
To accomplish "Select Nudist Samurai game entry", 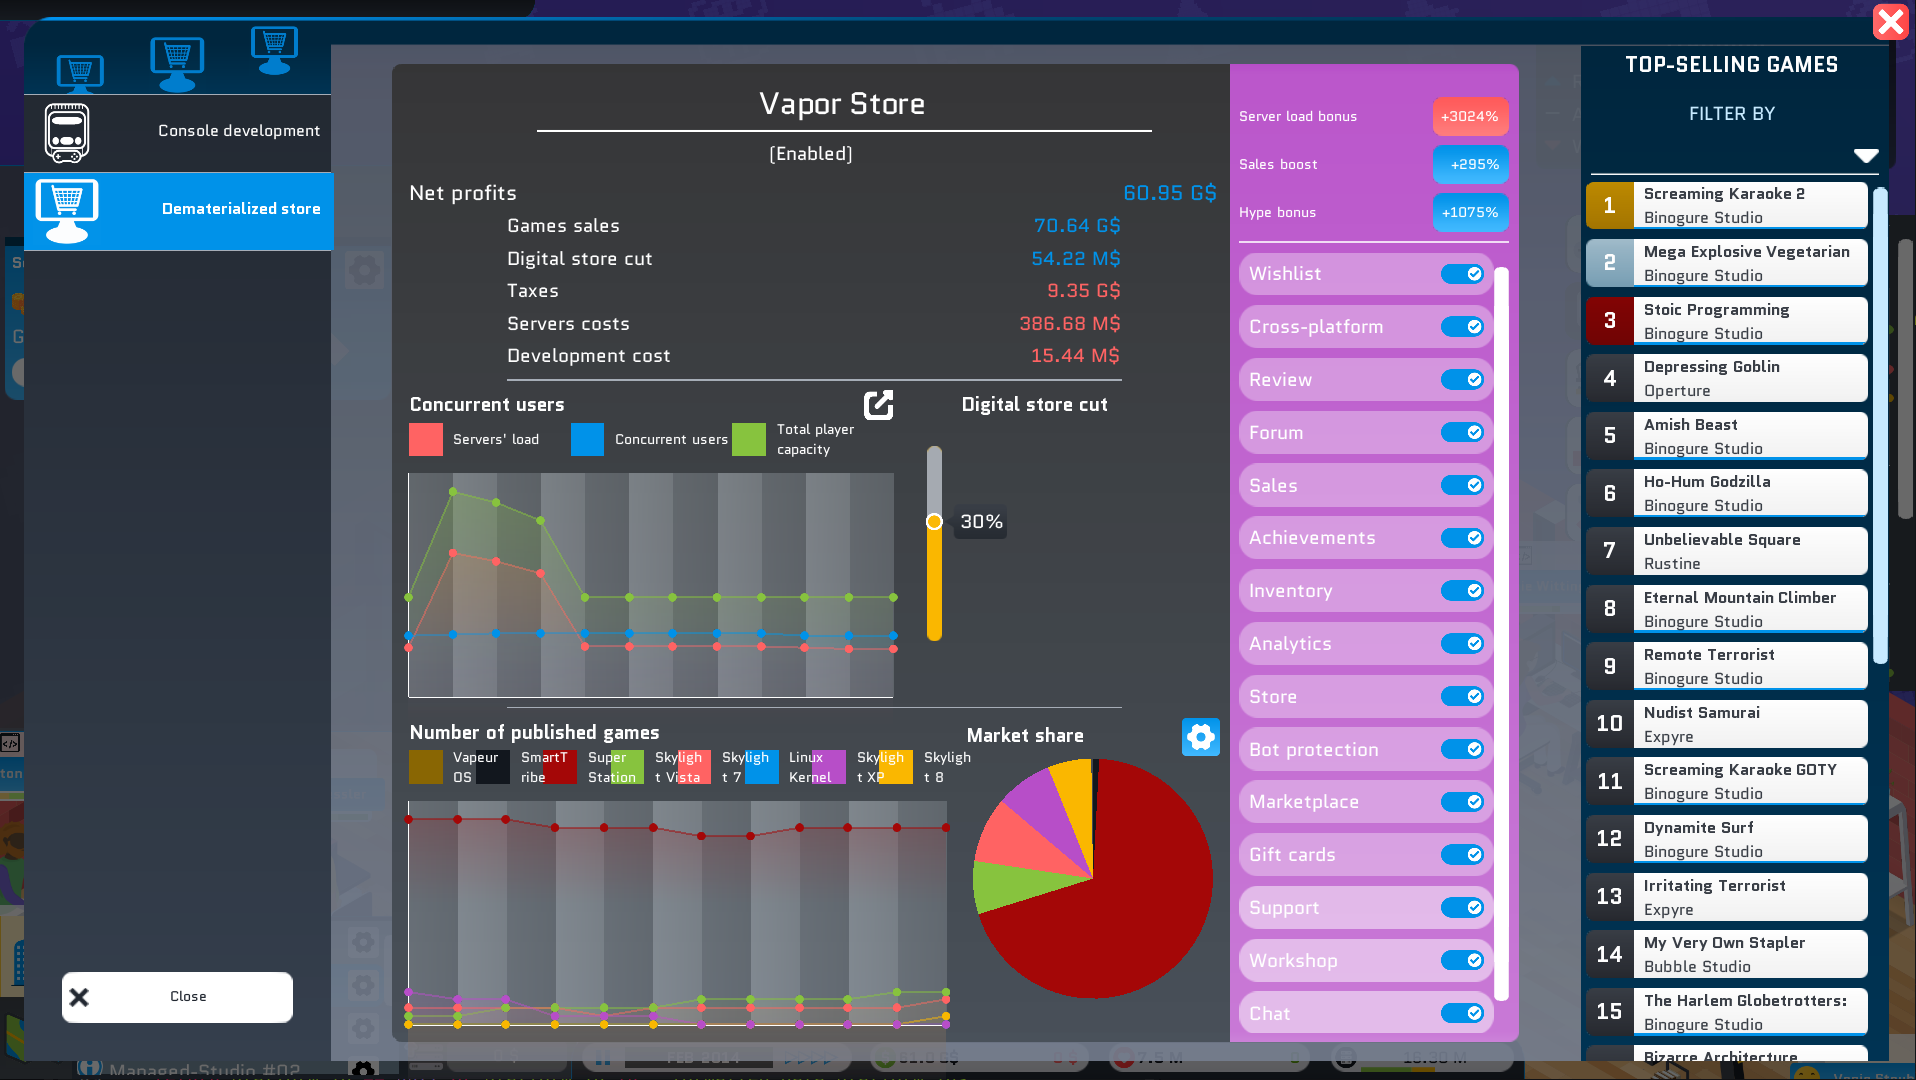I will tap(1727, 724).
